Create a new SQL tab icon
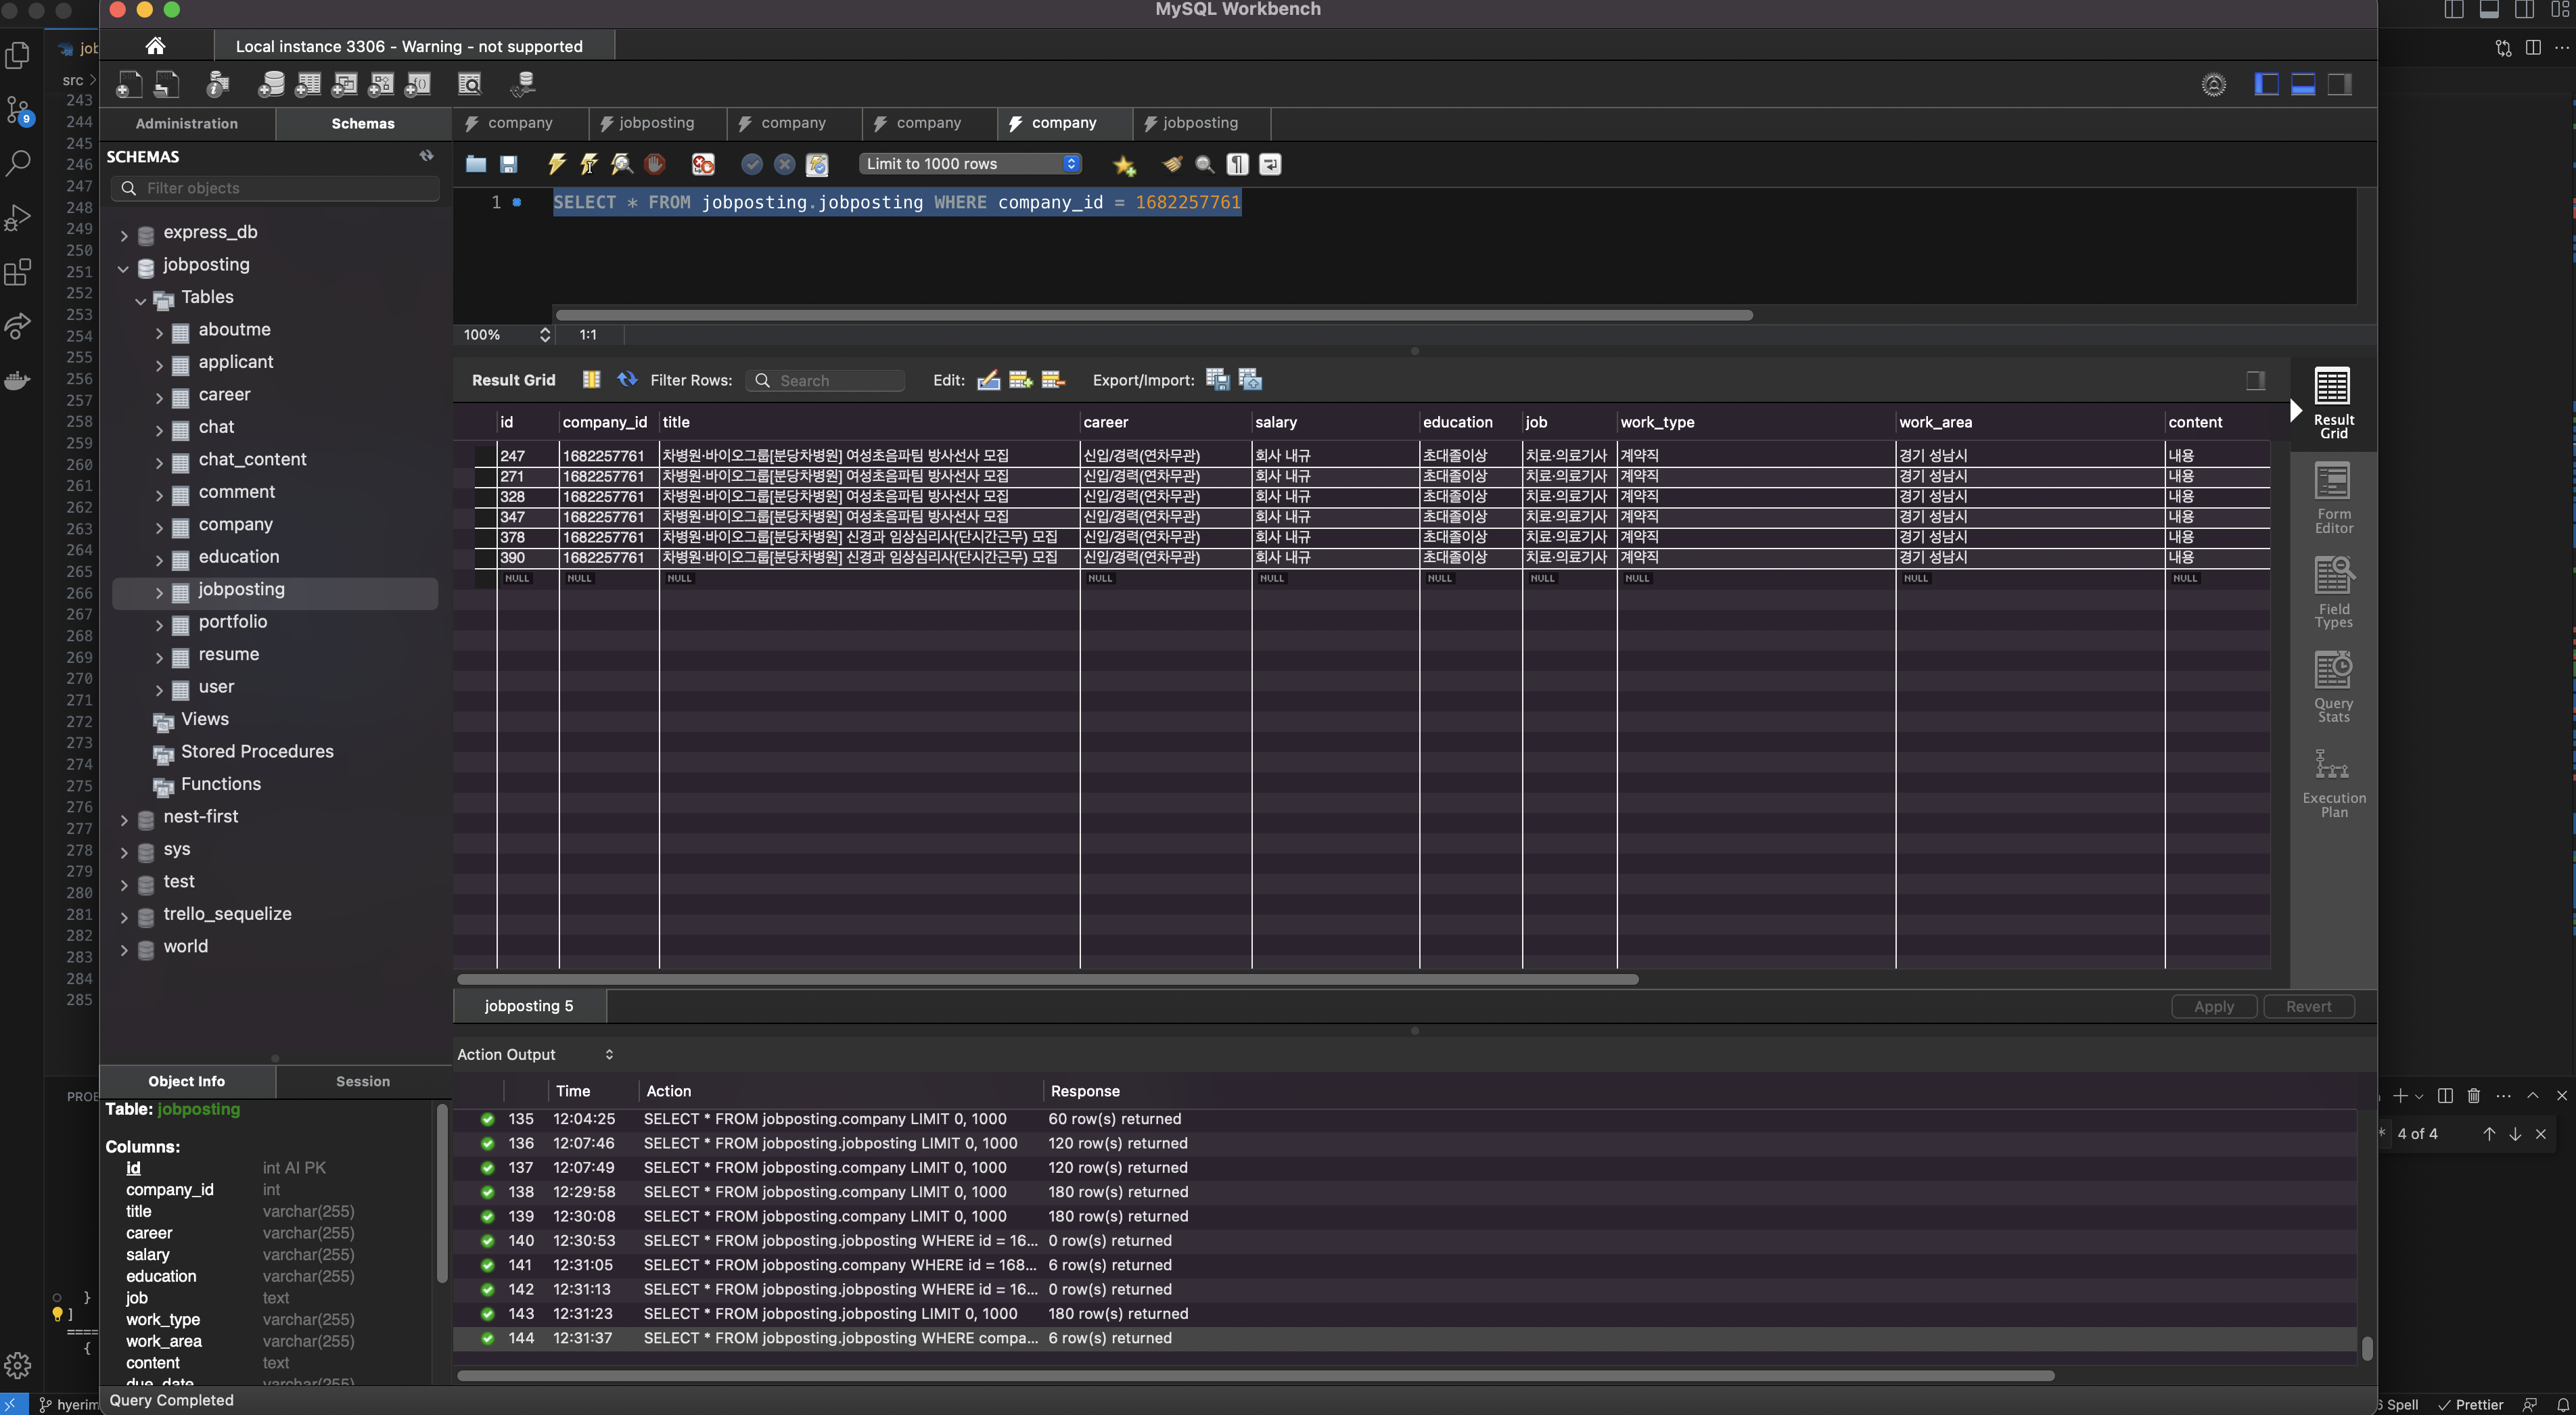2576x1415 pixels. coord(129,85)
